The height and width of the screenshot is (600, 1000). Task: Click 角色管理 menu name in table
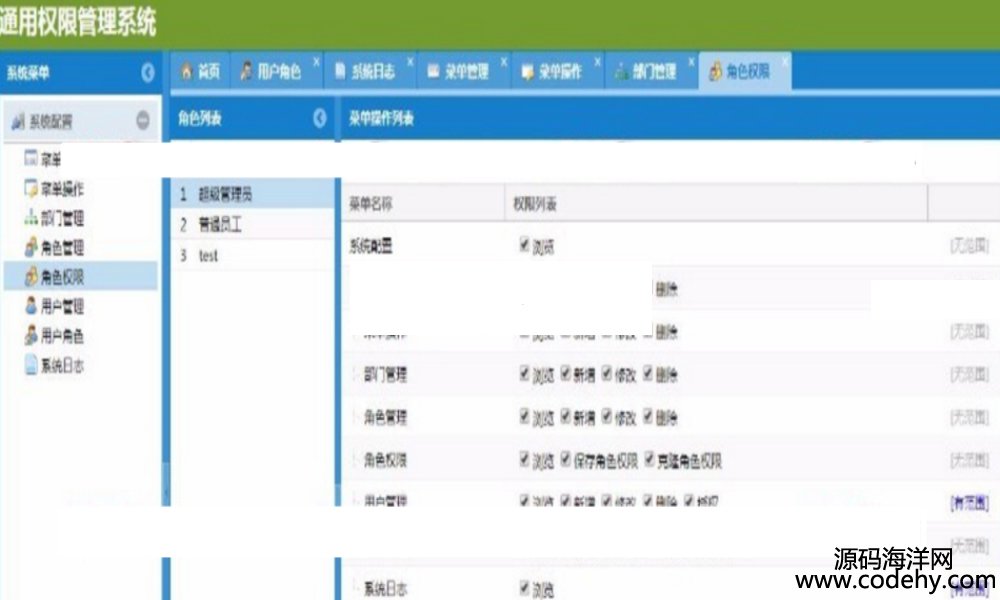coord(385,417)
